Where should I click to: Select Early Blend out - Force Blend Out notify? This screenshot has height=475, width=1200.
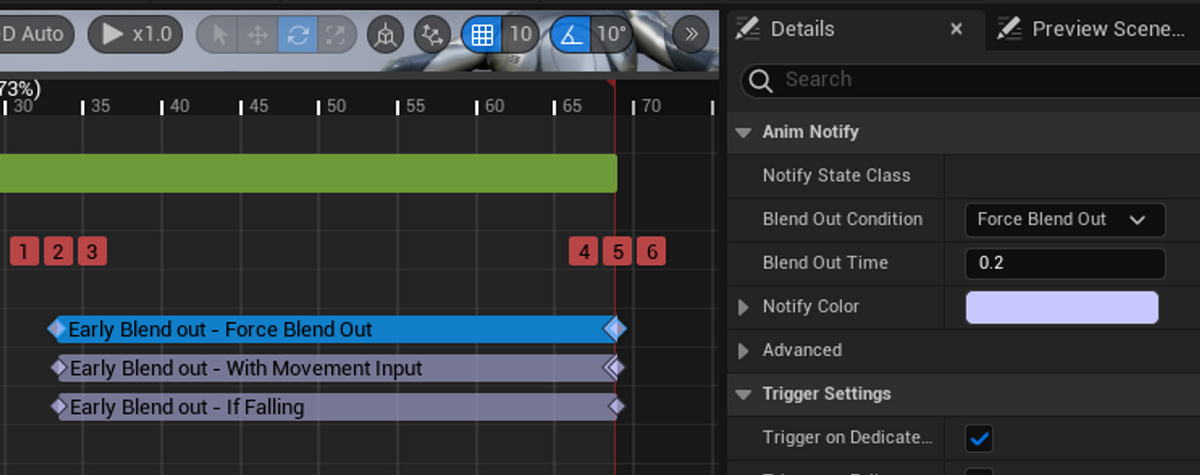[x=335, y=329]
